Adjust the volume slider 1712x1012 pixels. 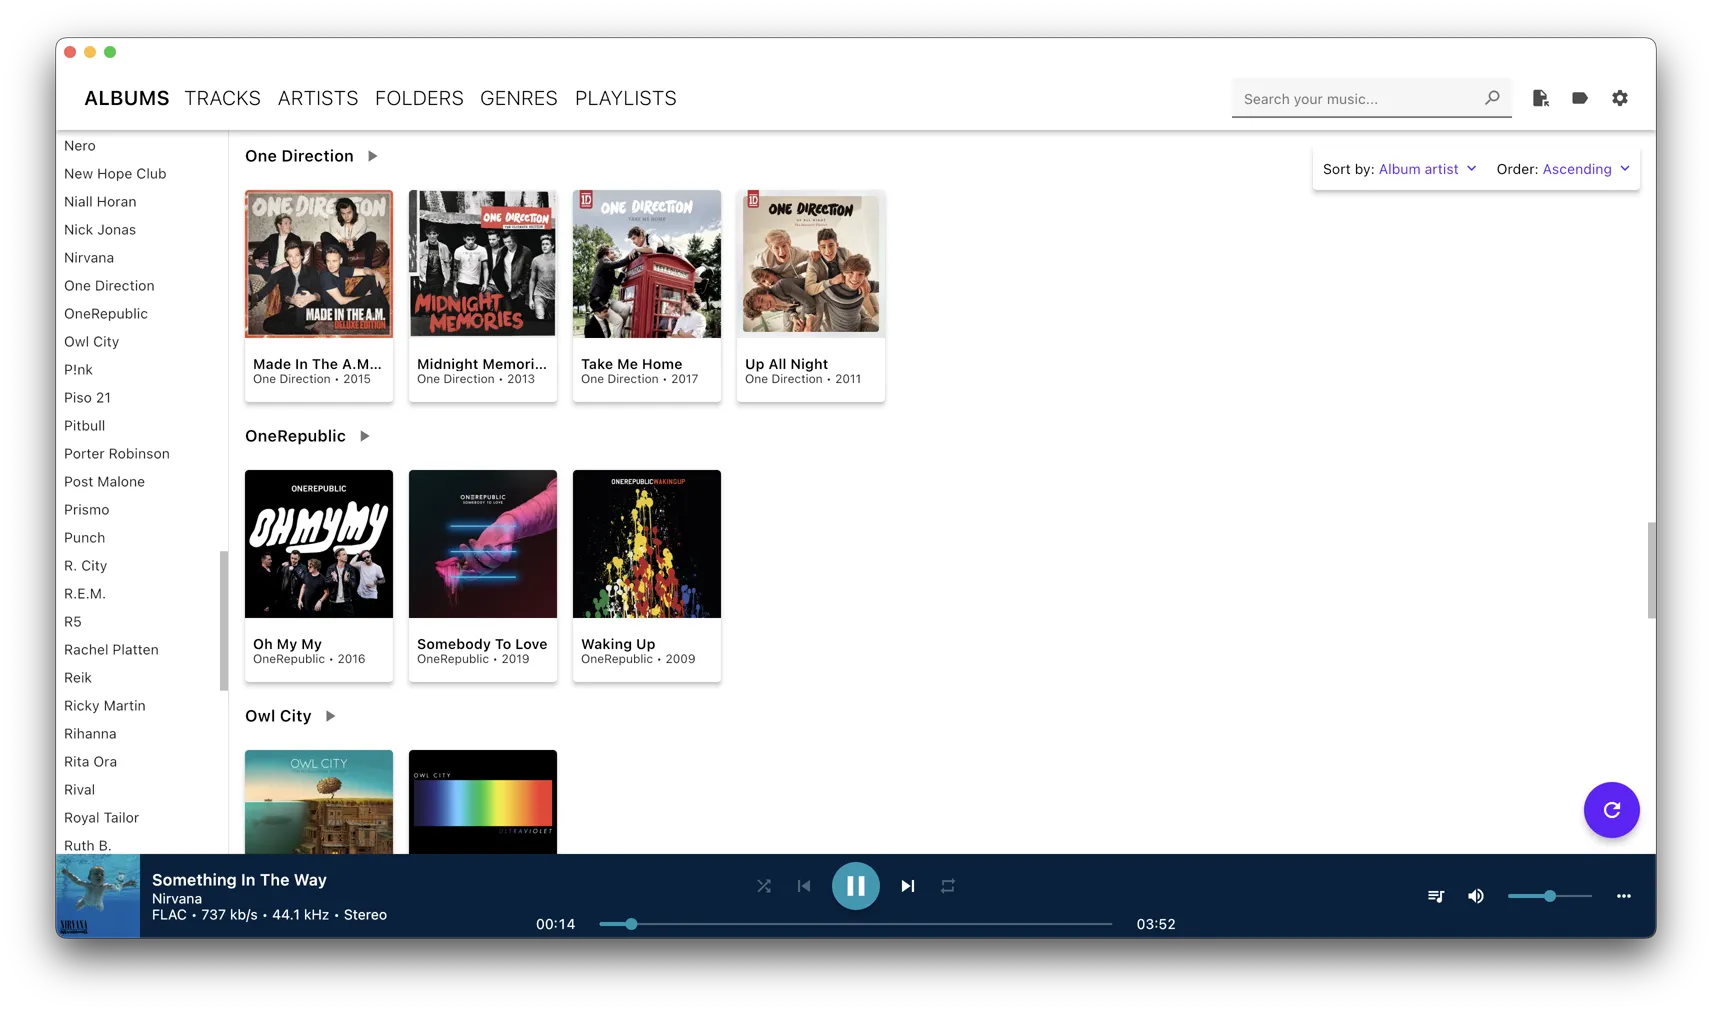pos(1549,896)
